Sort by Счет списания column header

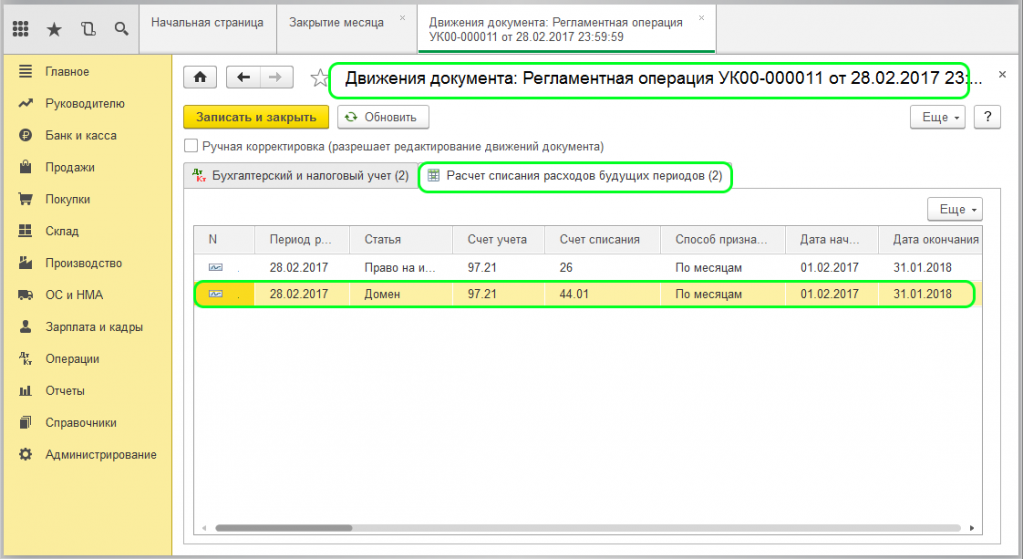coord(602,240)
